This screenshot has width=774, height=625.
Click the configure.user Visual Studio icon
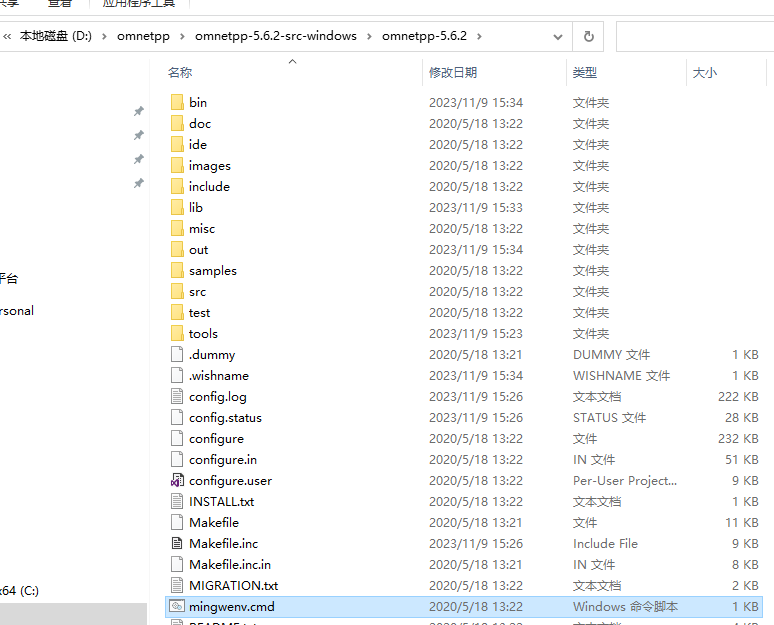click(x=177, y=480)
